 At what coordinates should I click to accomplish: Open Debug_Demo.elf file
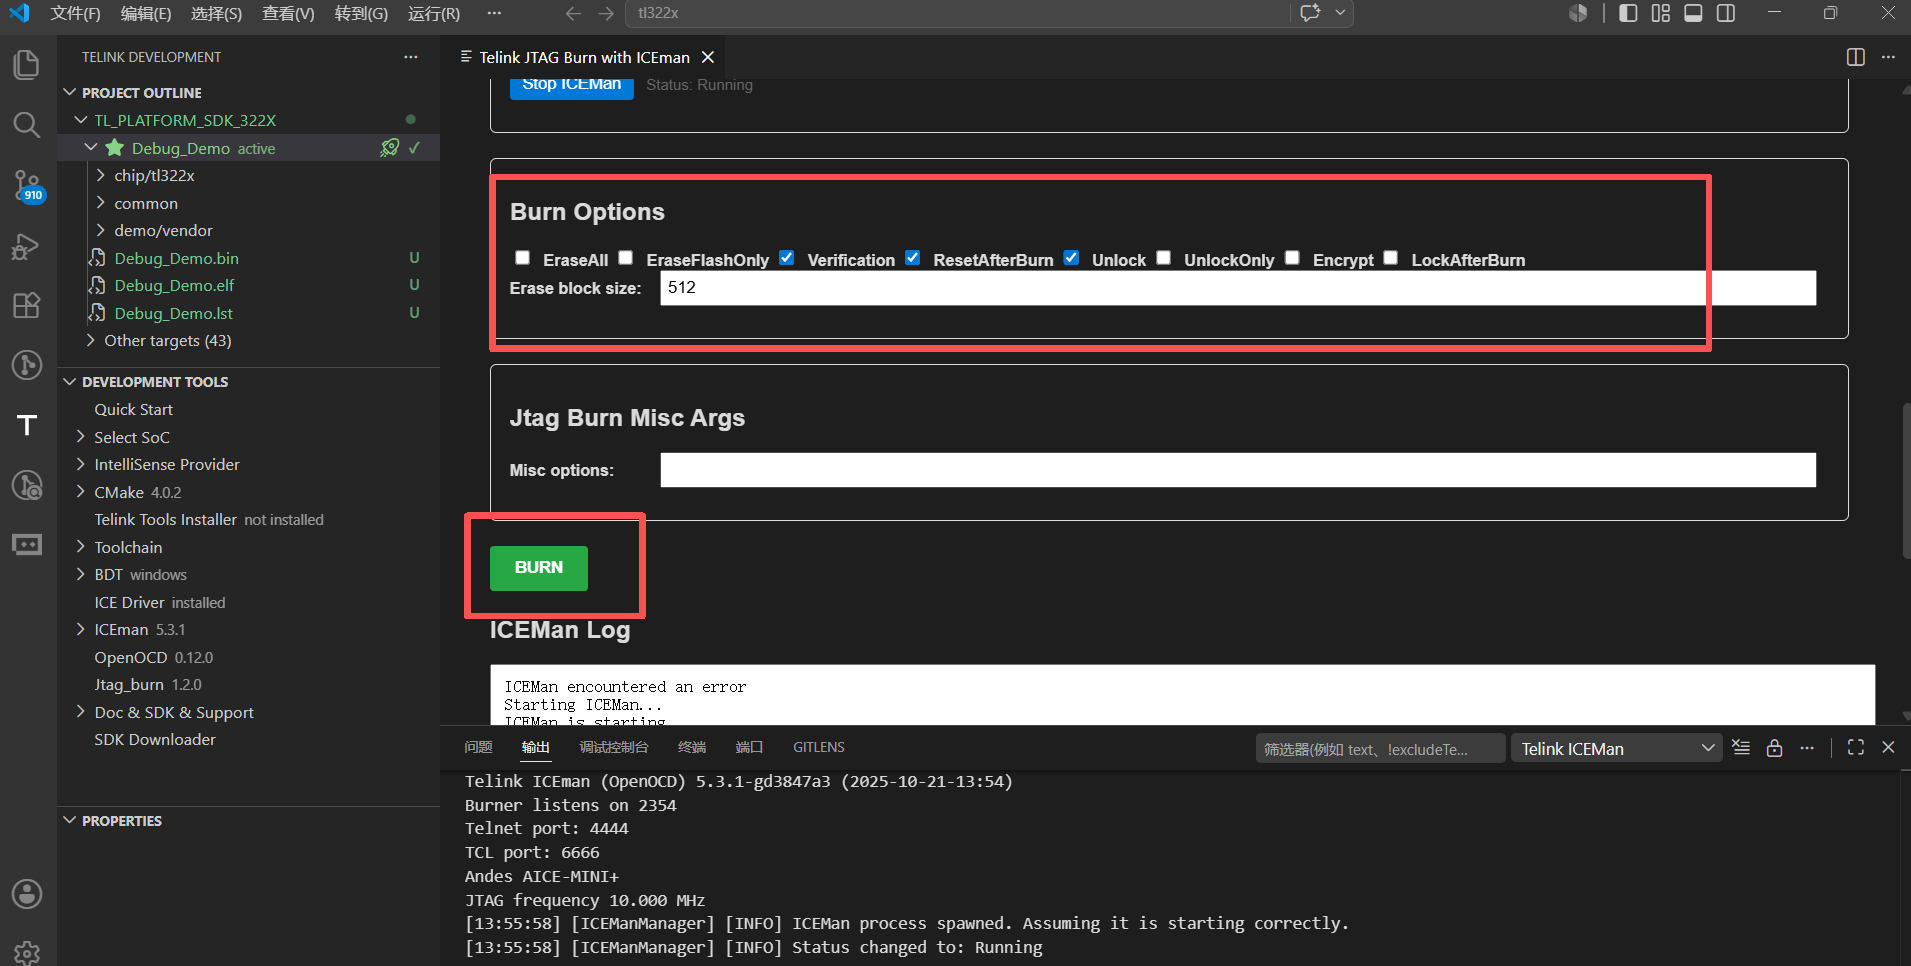pos(174,285)
